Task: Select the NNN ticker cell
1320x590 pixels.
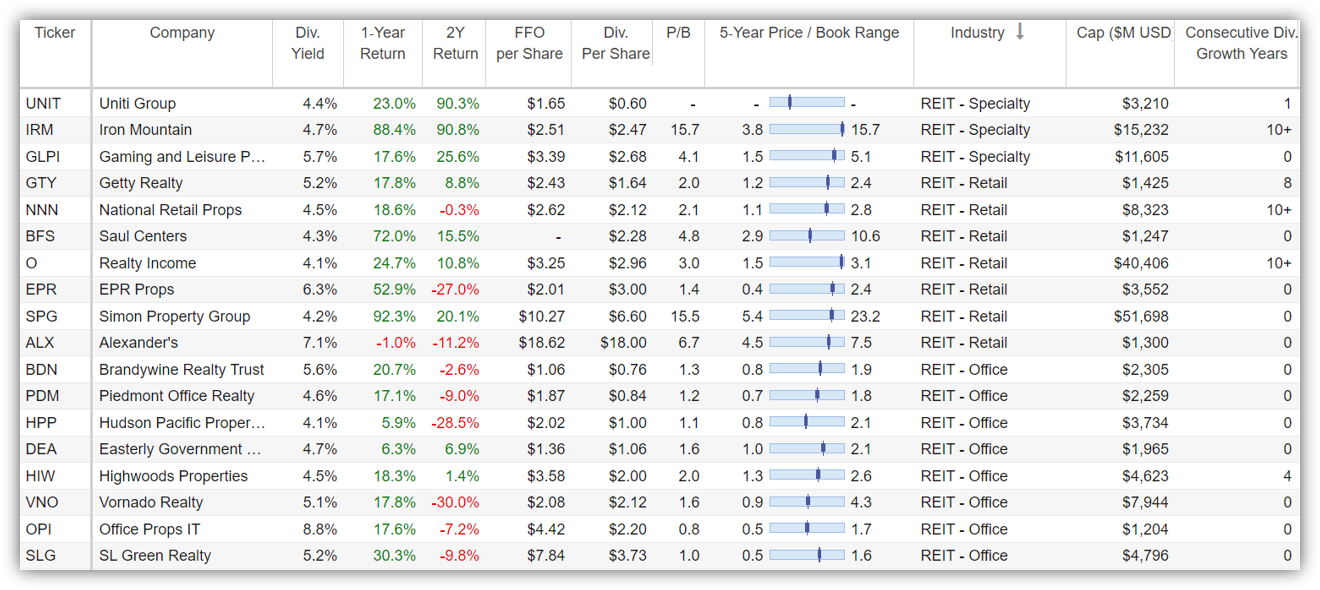Action: [x=42, y=210]
